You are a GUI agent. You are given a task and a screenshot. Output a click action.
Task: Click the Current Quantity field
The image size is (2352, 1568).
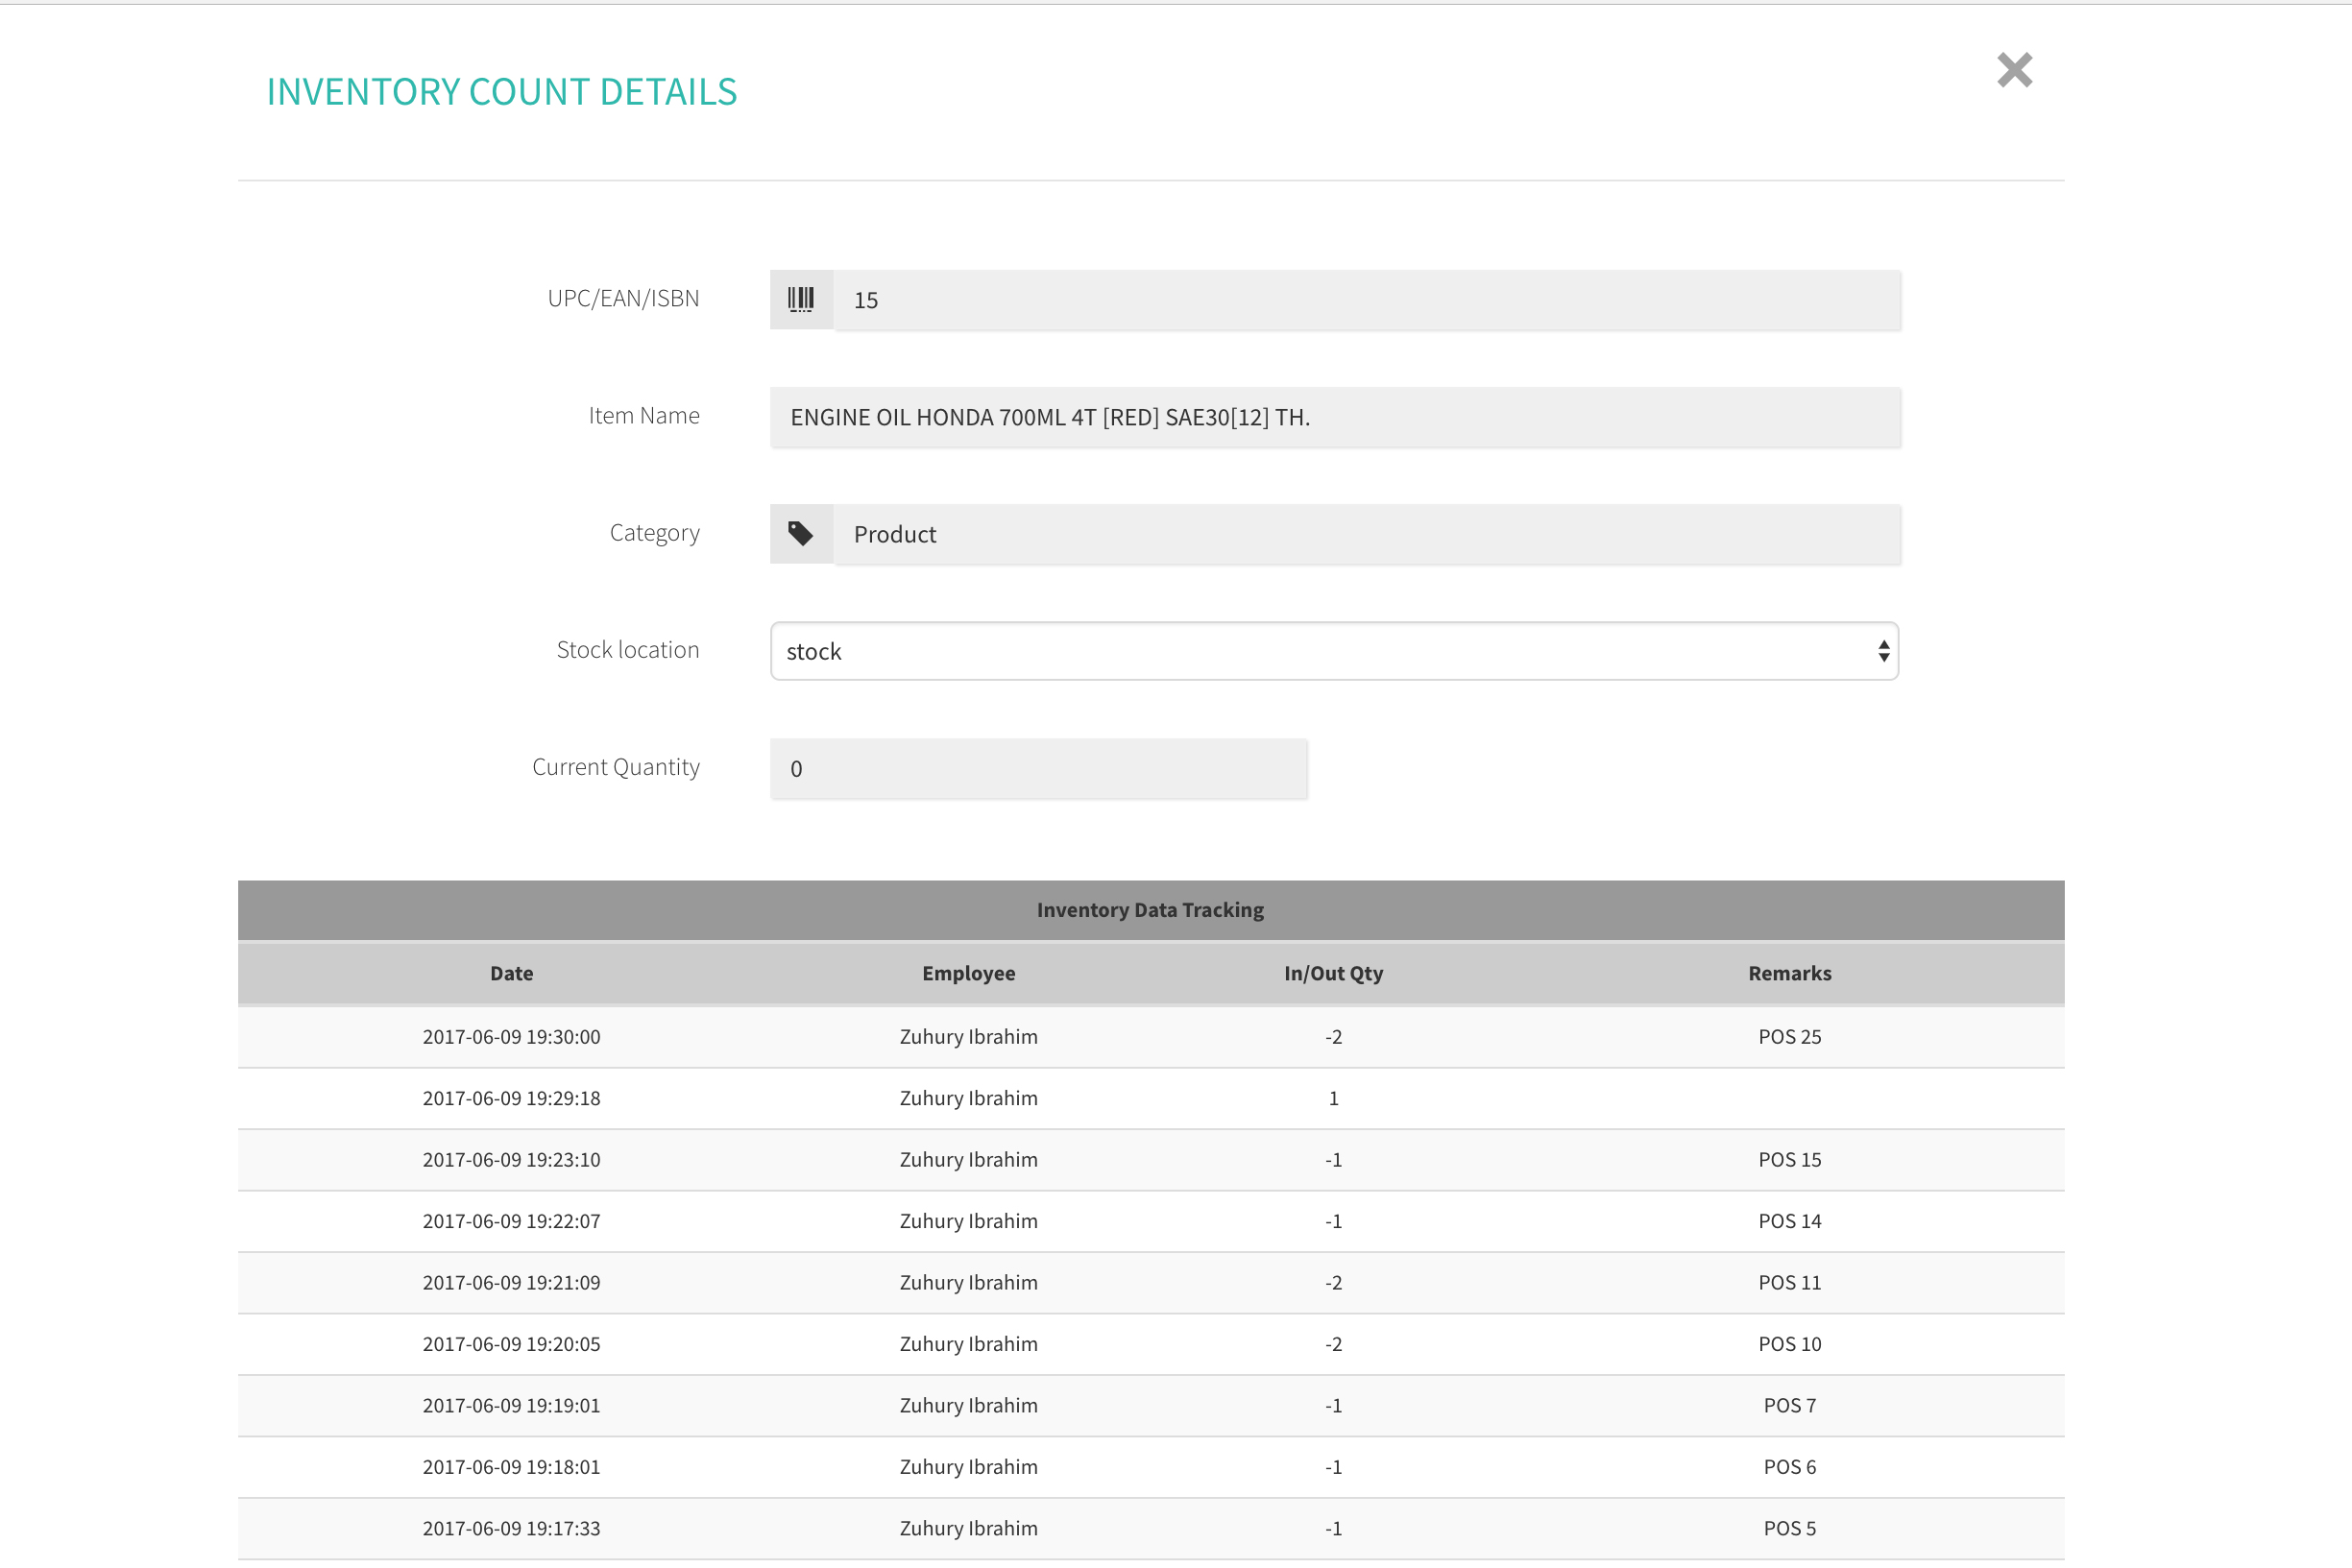[1038, 768]
